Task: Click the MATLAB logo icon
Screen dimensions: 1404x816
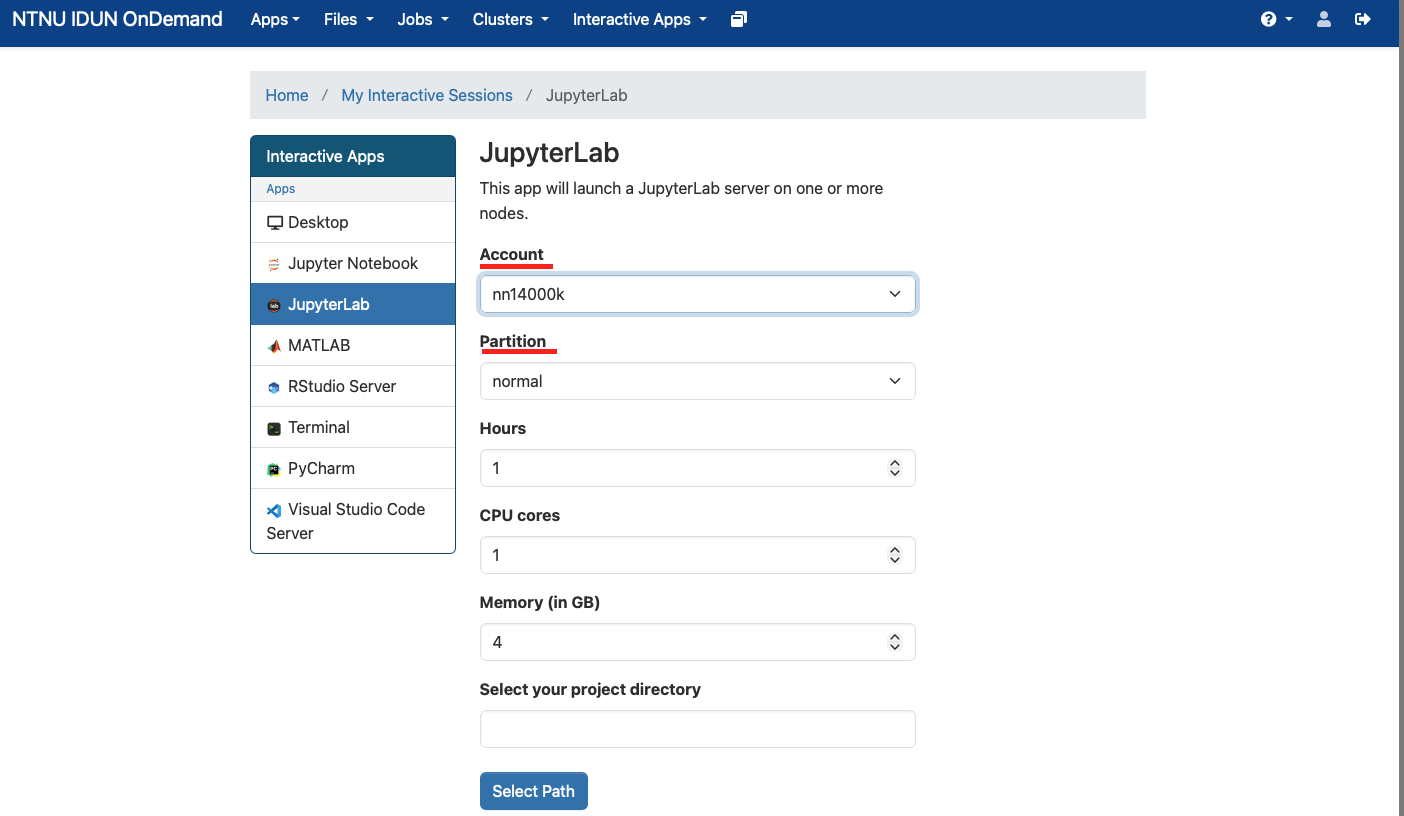Action: [274, 346]
